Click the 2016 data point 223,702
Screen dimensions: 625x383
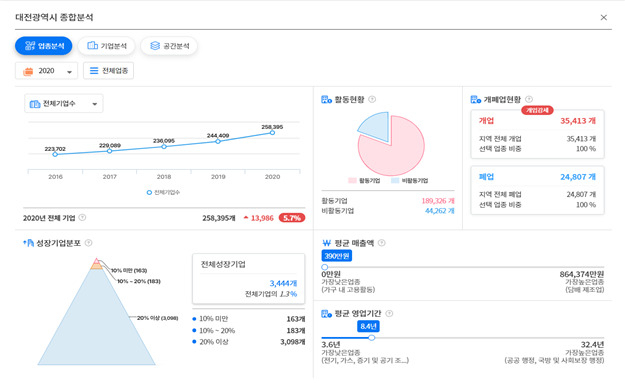(55, 154)
